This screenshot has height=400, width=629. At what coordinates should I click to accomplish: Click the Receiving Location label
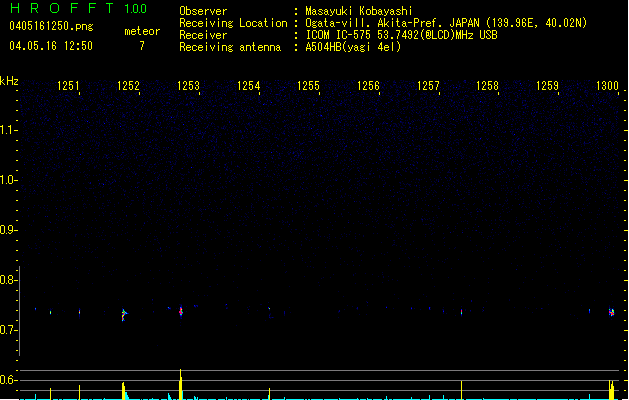click(x=233, y=23)
